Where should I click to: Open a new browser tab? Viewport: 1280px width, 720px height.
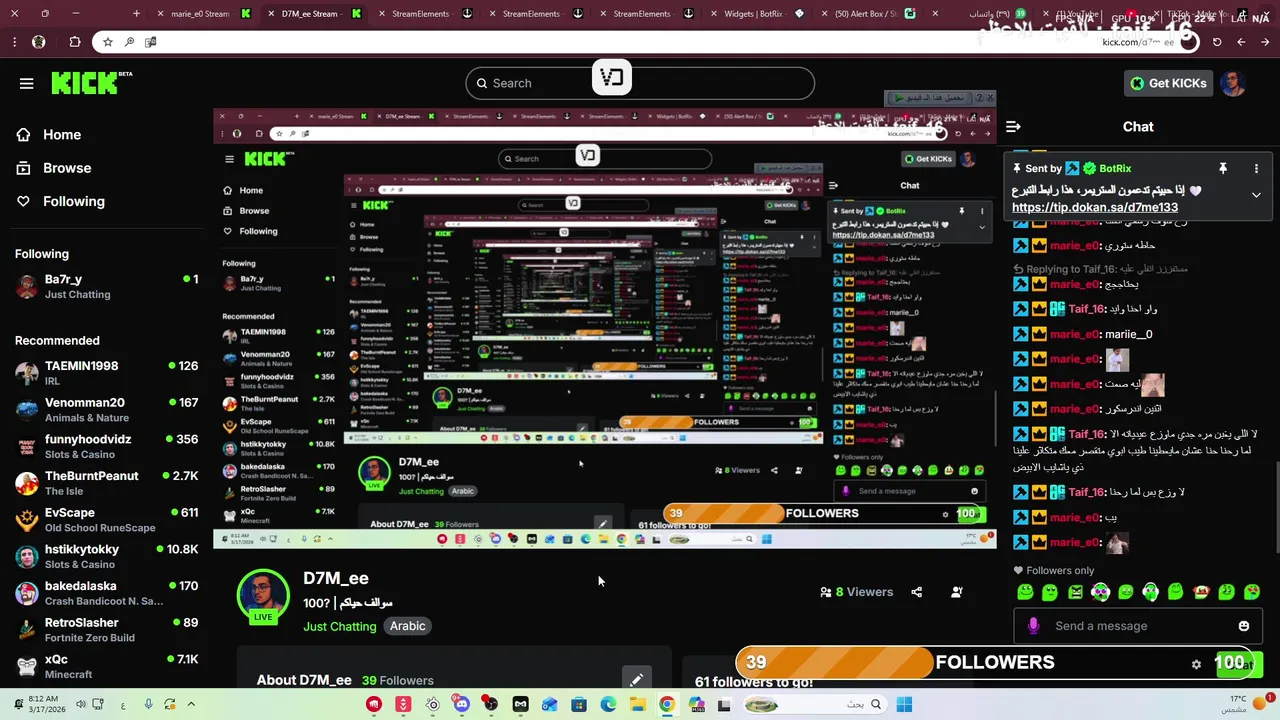pyautogui.click(x=136, y=14)
